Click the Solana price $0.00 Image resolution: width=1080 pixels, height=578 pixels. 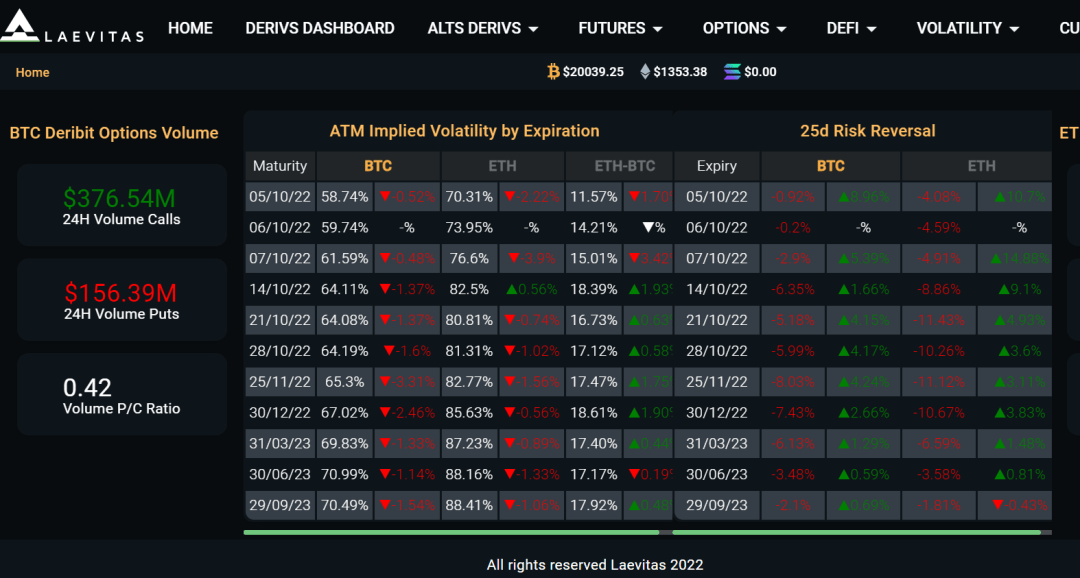(760, 72)
